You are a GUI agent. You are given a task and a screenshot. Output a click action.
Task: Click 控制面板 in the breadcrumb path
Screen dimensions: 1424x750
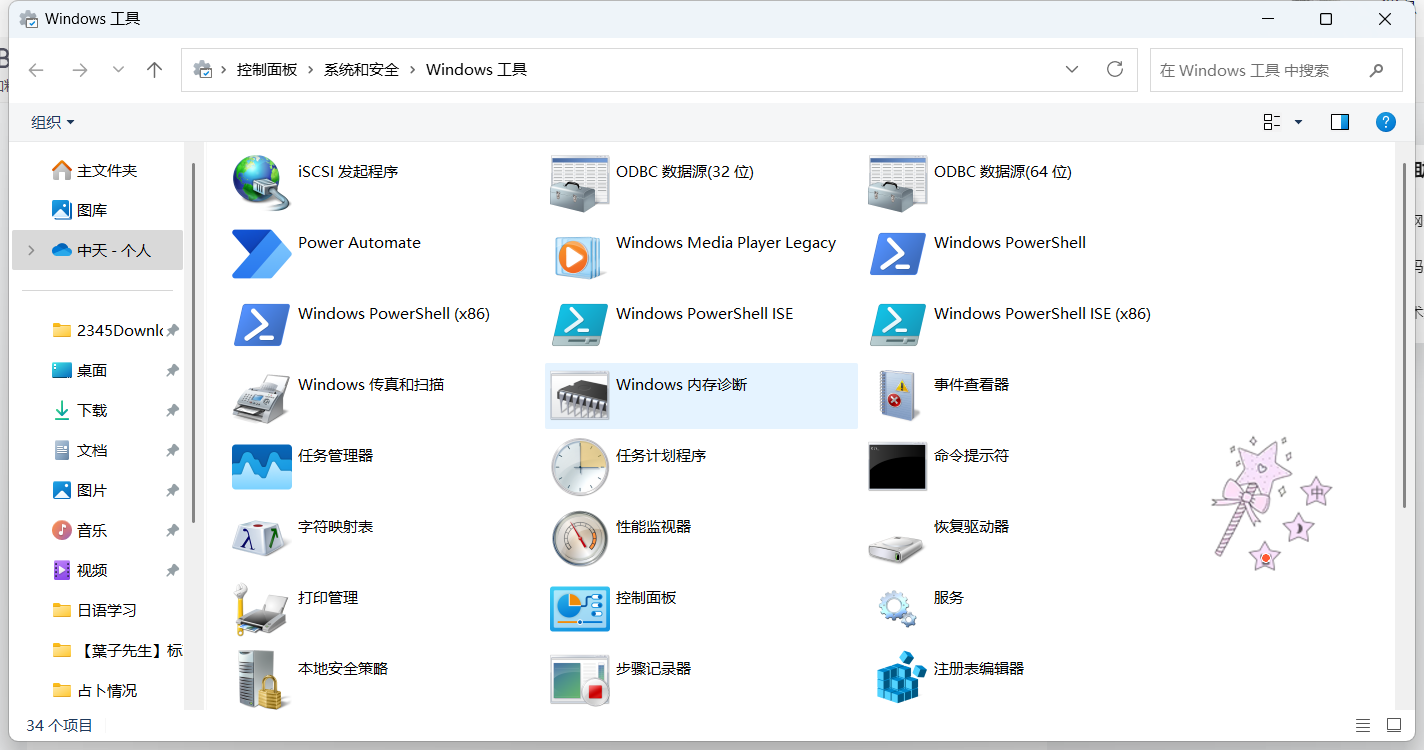[267, 70]
